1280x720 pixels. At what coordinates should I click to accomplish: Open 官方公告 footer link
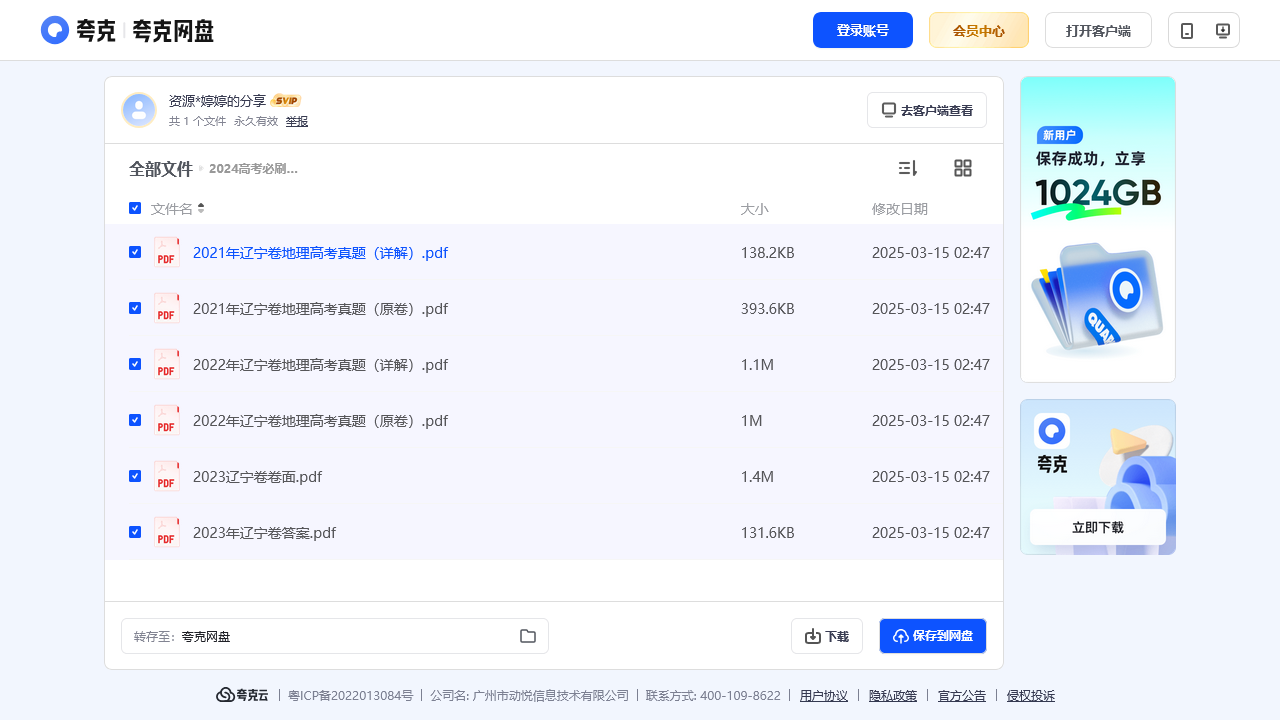[962, 696]
